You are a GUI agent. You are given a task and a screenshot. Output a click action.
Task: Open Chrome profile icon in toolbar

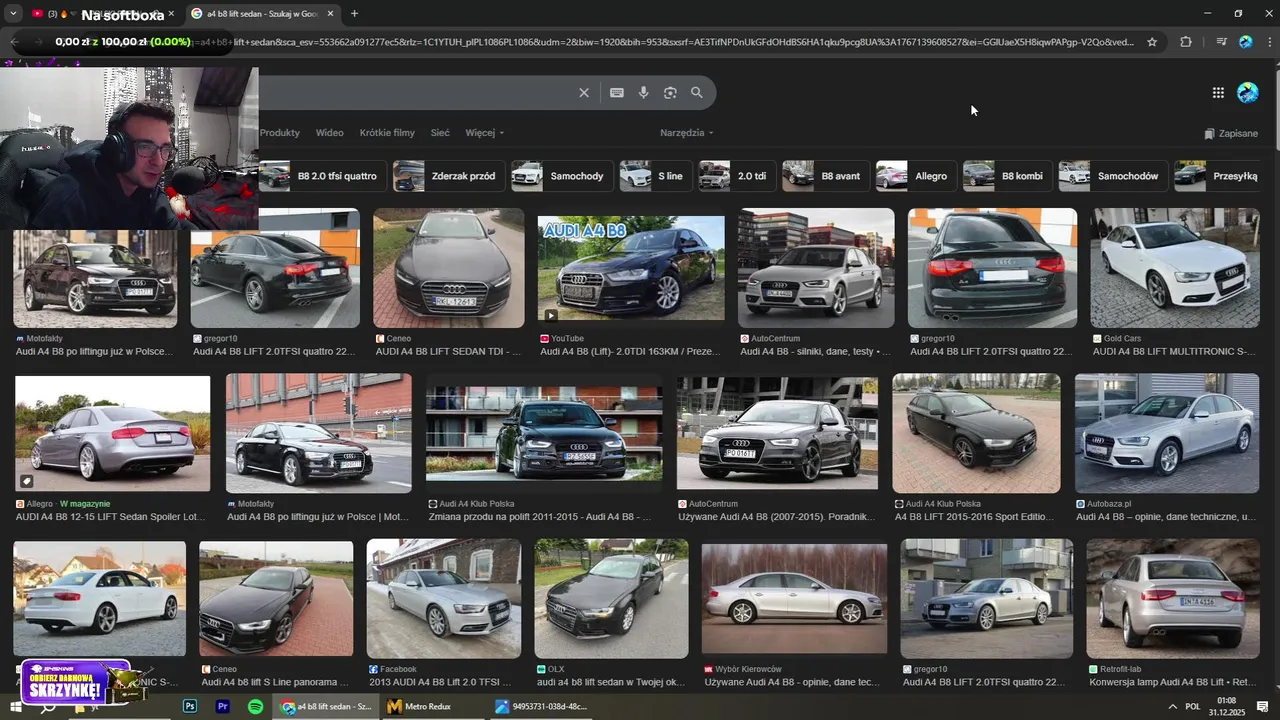(x=1245, y=42)
